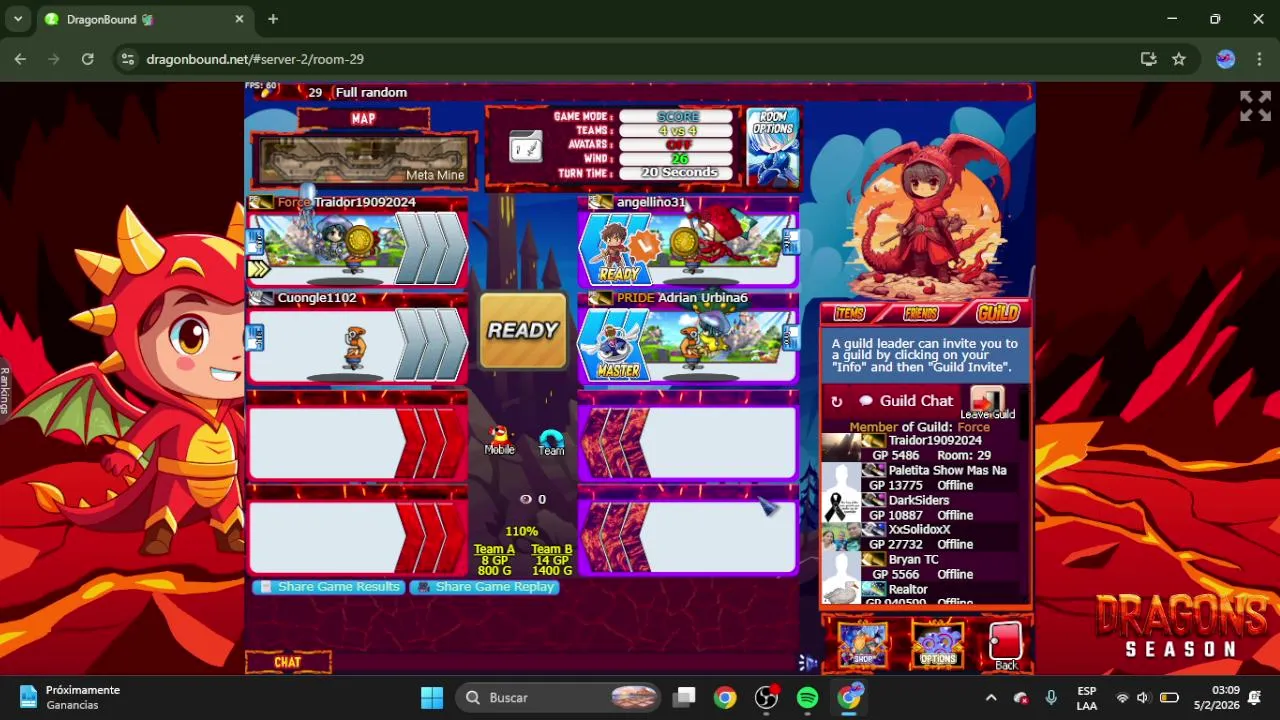Click the Chrome bookmark star icon

point(1179,59)
